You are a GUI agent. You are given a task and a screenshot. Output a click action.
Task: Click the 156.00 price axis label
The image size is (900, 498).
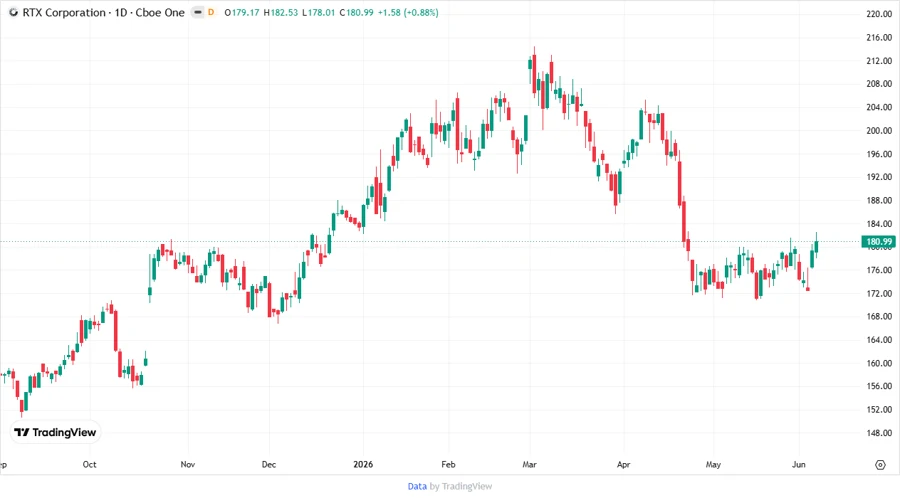[879, 386]
